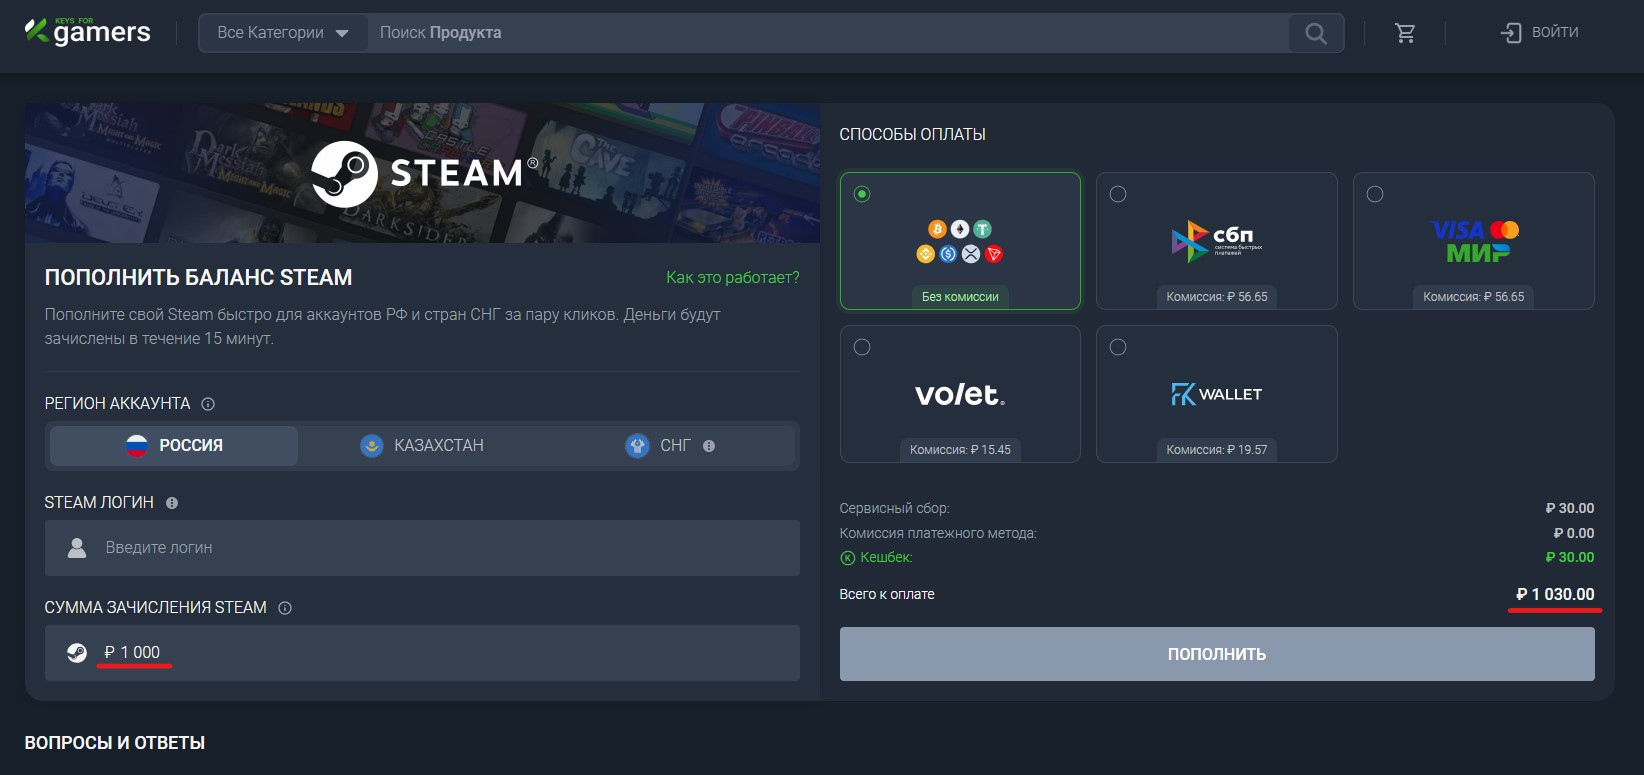Click the Visa Mastercard МИР logo
The height and width of the screenshot is (775, 1644).
pyautogui.click(x=1474, y=241)
